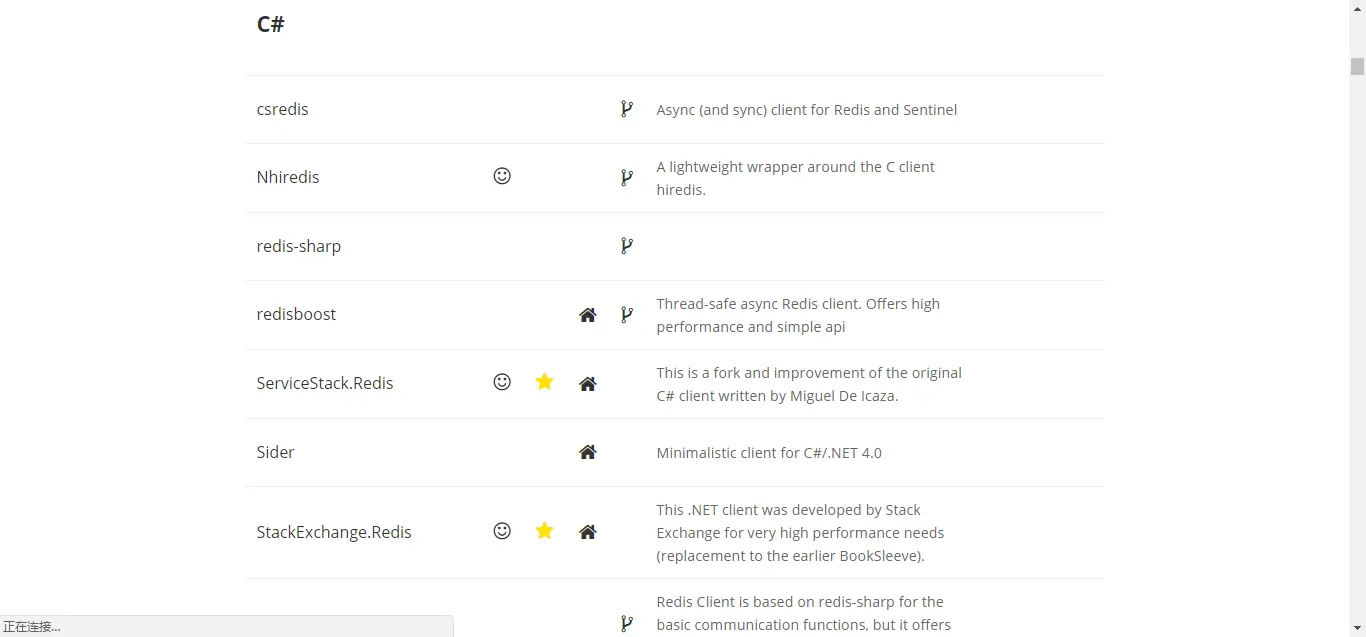The image size is (1366, 637).
Task: Open the repository fork icon beside the "Redis Client is based on redis-sharp" description
Action: coord(626,624)
